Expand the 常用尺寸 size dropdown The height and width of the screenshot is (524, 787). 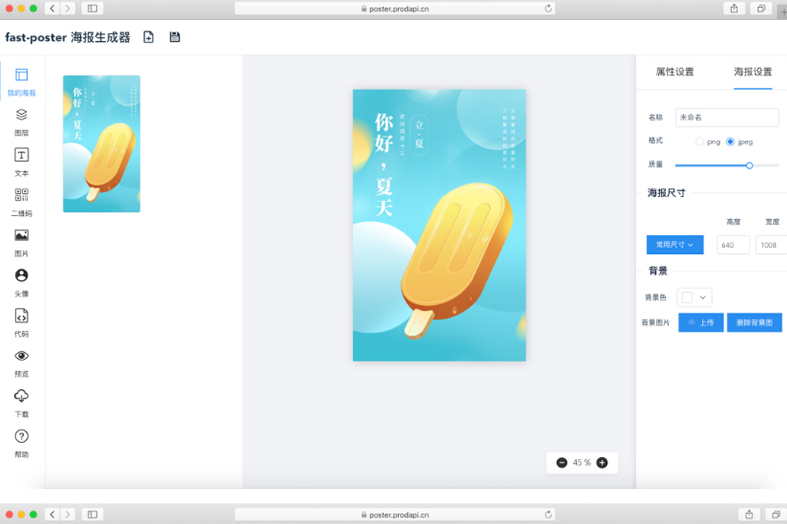tap(675, 244)
